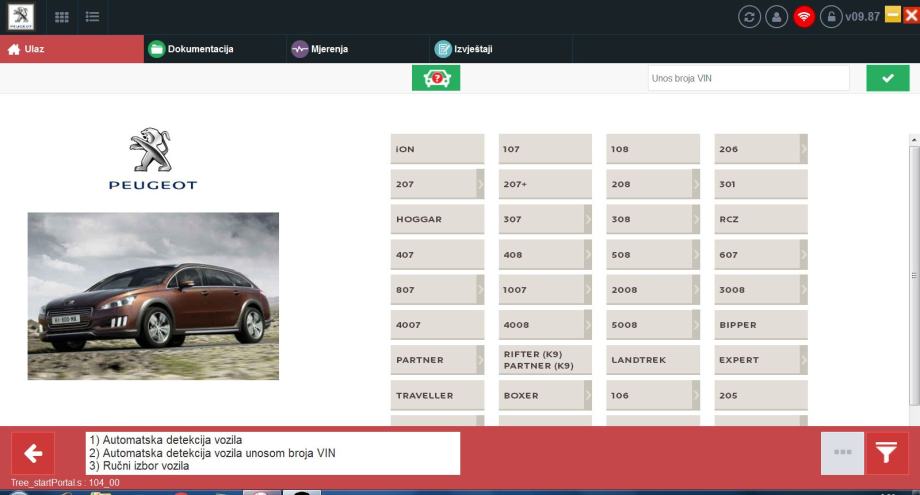Image resolution: width=920 pixels, height=495 pixels.
Task: Select the 108 model
Action: pos(653,149)
